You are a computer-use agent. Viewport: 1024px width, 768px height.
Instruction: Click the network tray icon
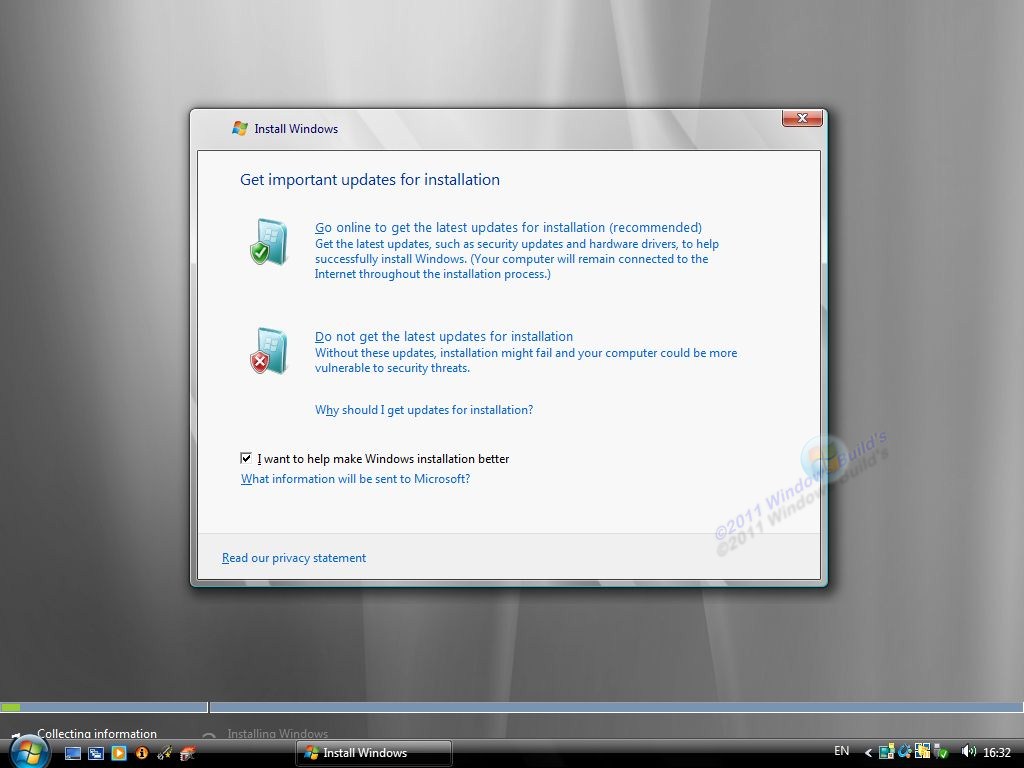click(886, 752)
